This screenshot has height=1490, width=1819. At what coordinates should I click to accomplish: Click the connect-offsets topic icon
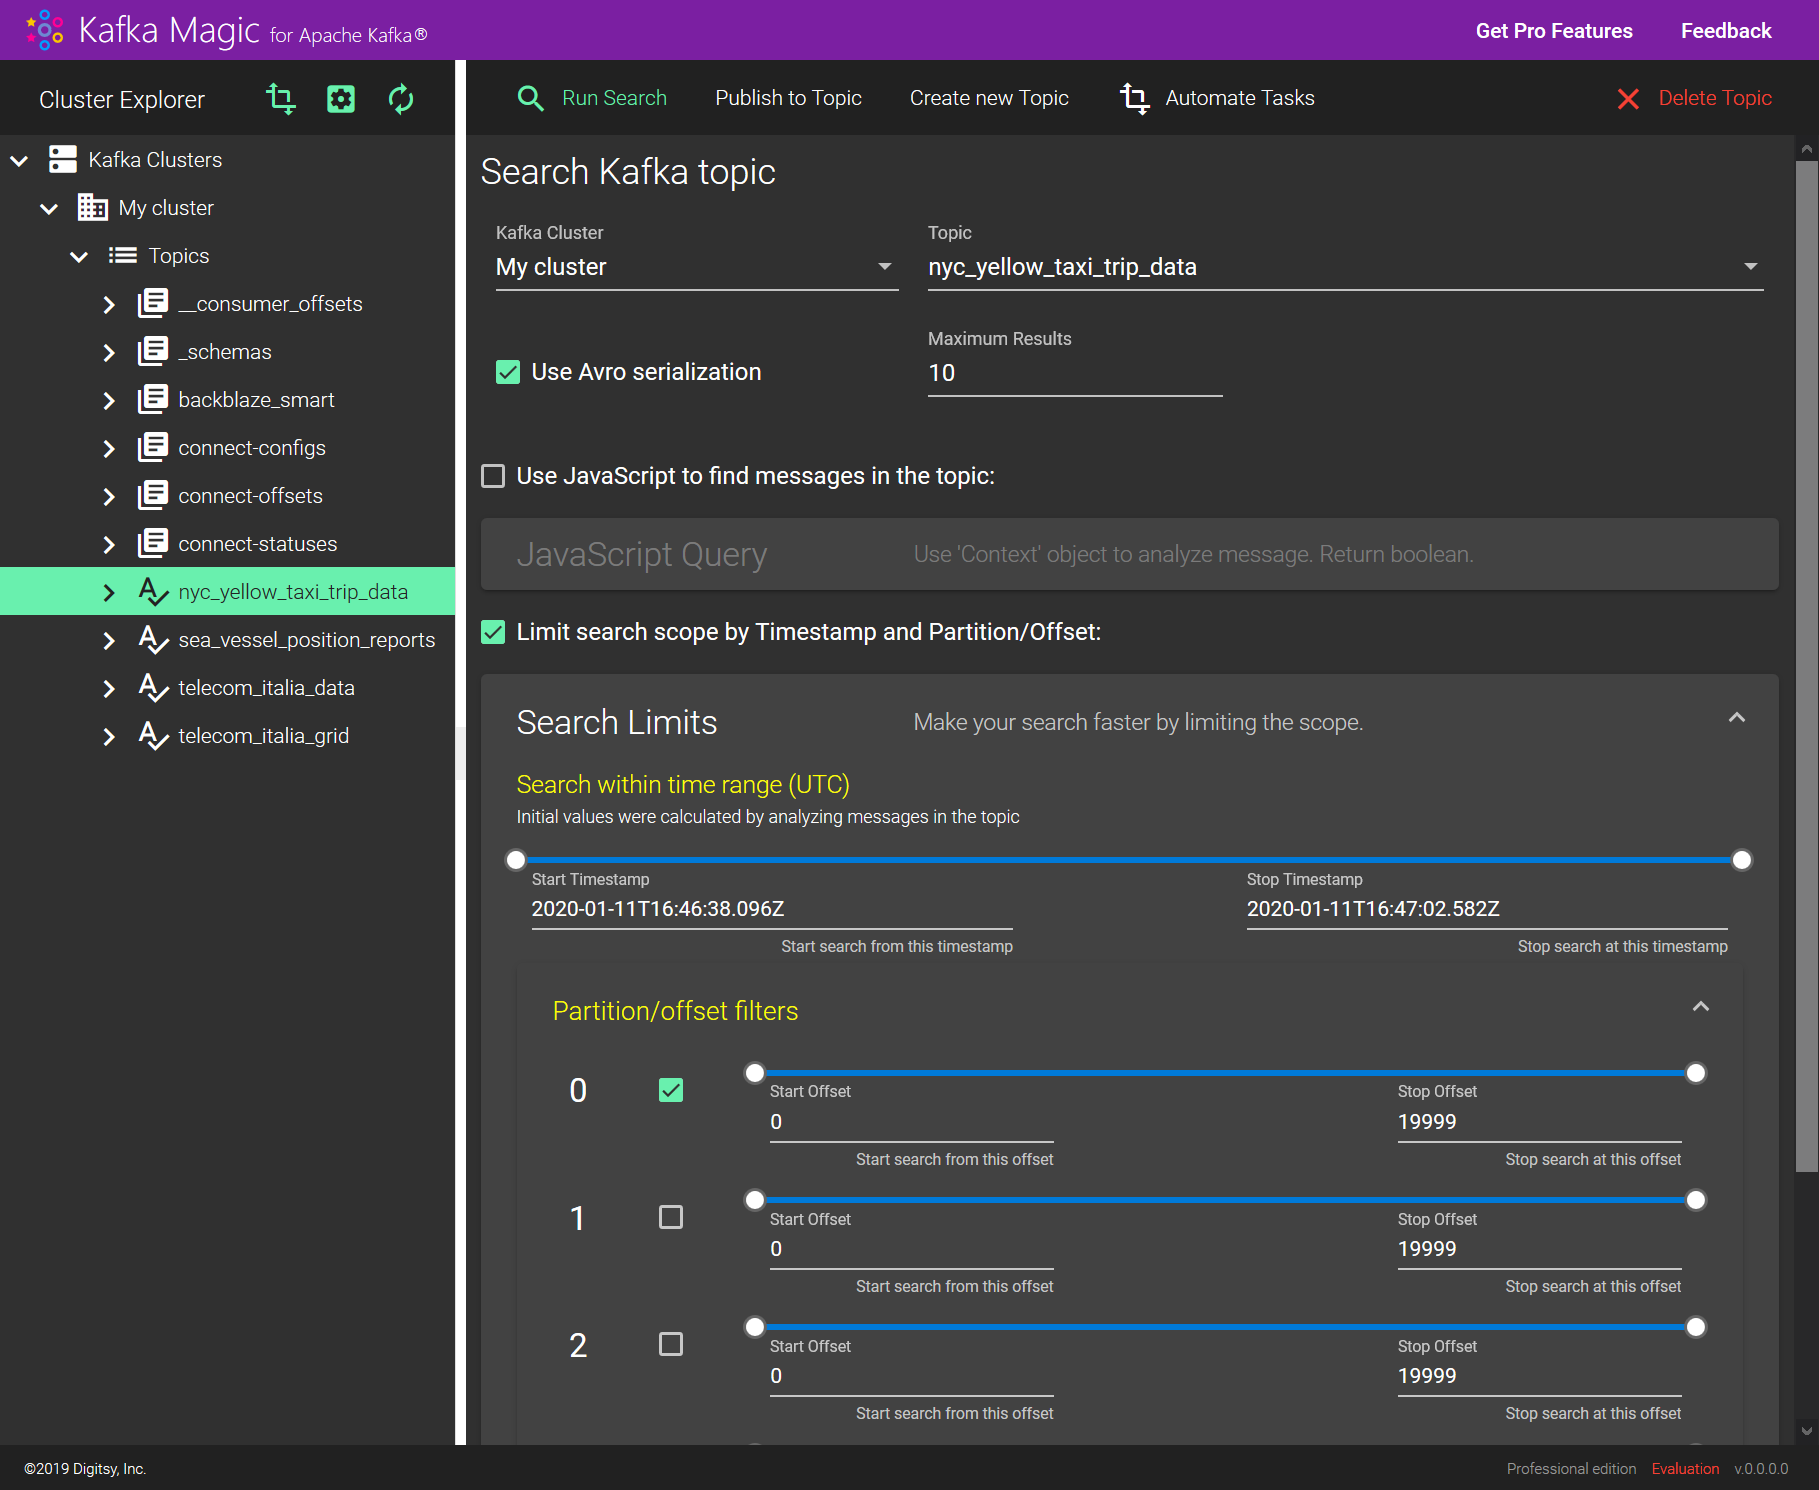[x=153, y=495]
